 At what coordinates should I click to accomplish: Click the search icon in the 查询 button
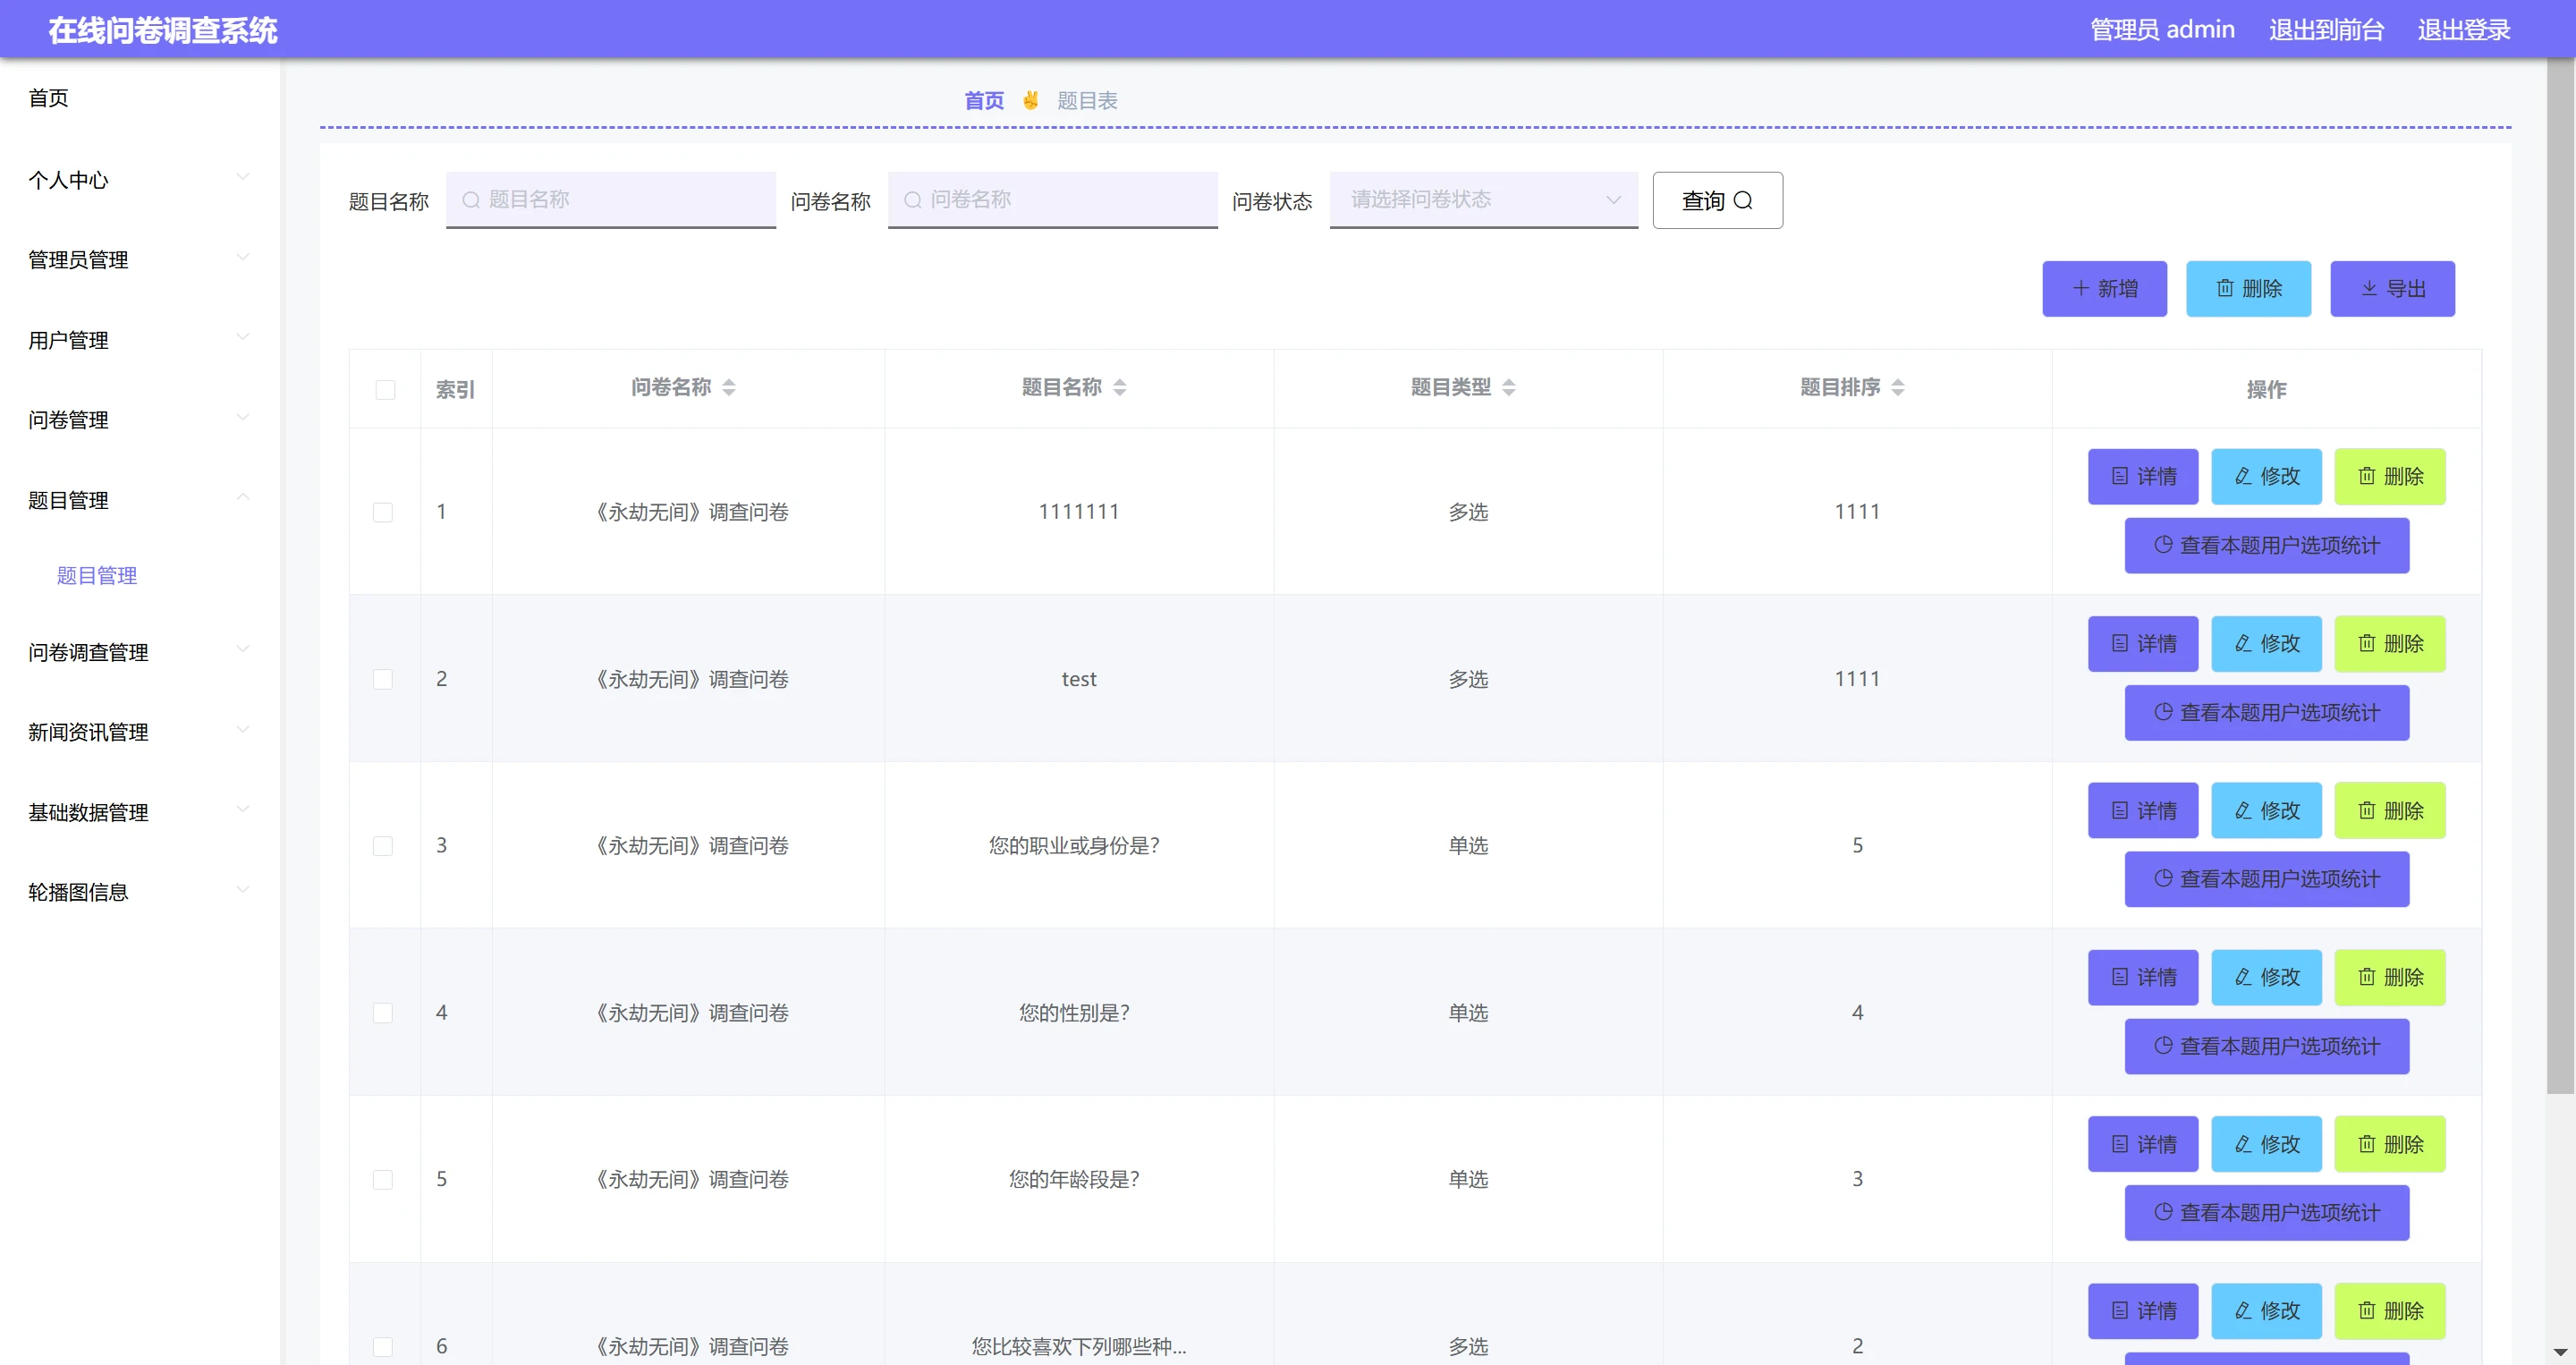(1743, 201)
